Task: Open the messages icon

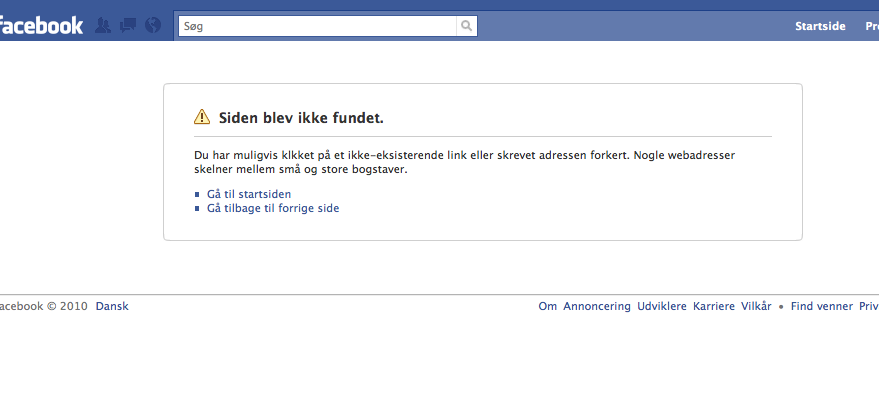Action: (x=128, y=26)
